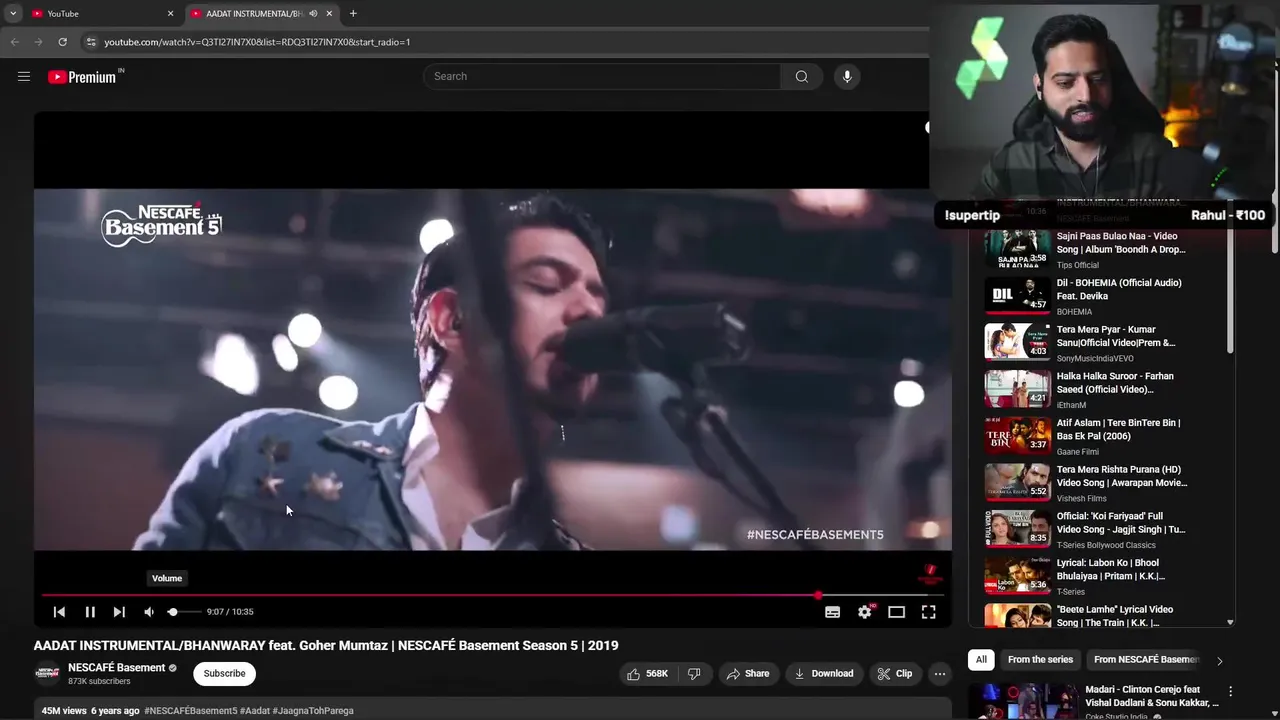
Task: Close the YouTube browser tab
Action: coord(170,14)
